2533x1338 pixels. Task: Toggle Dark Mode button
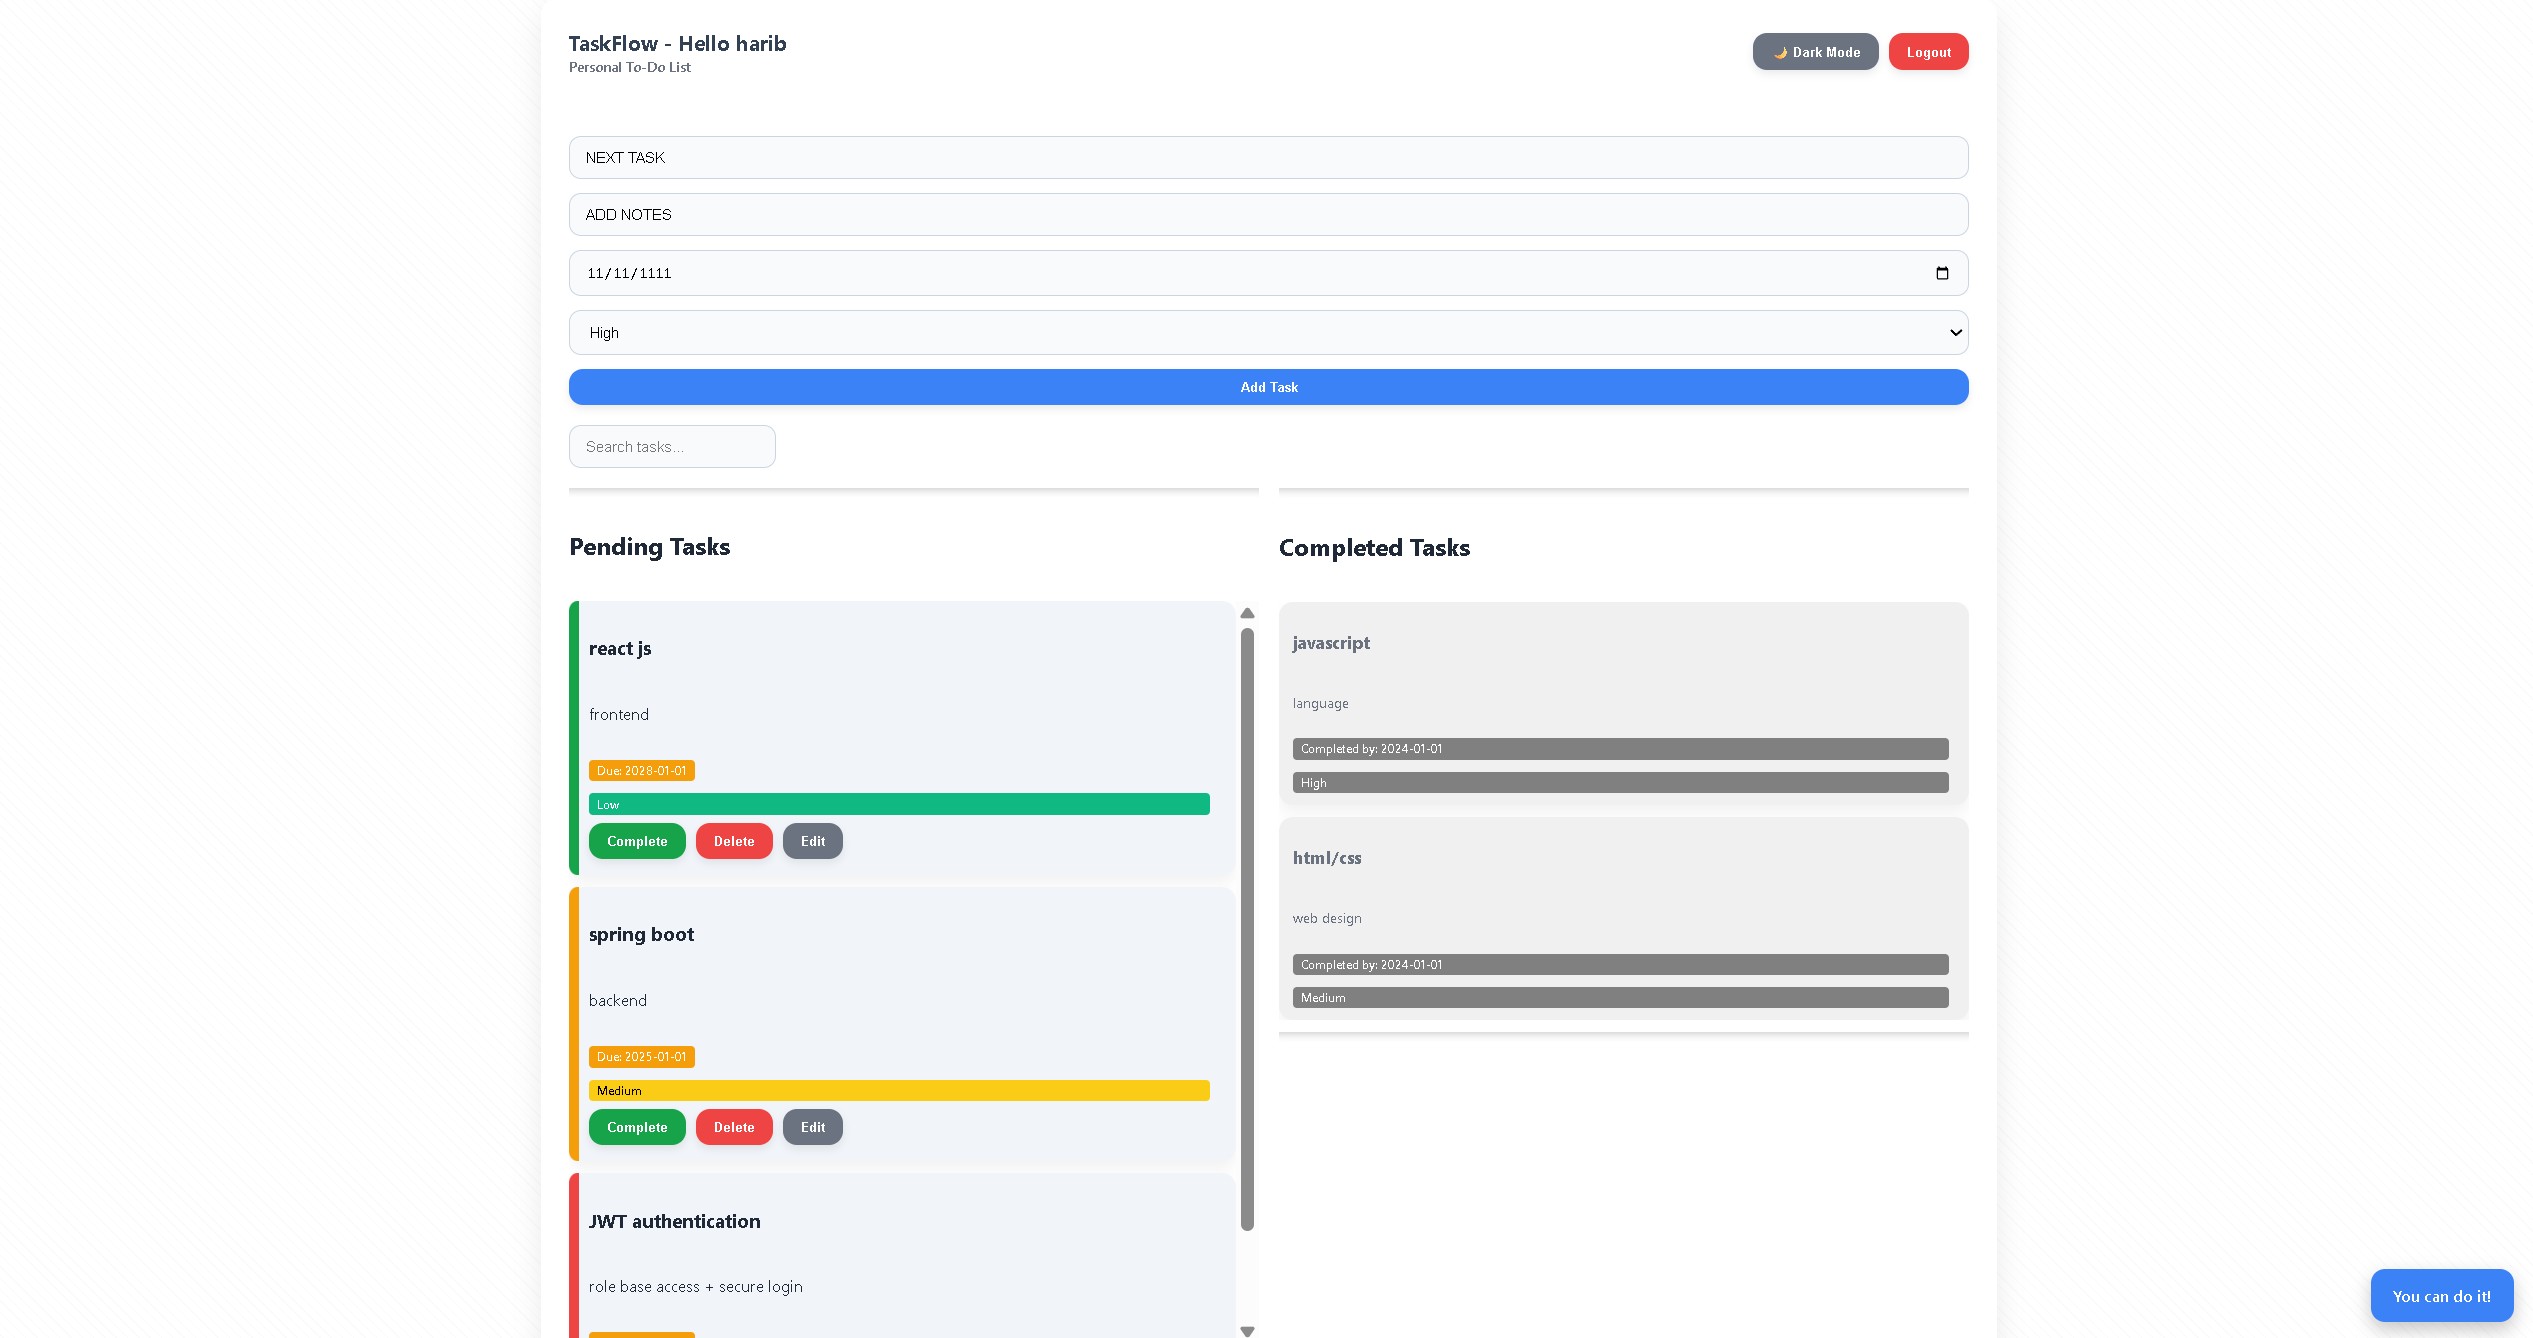coord(1815,52)
